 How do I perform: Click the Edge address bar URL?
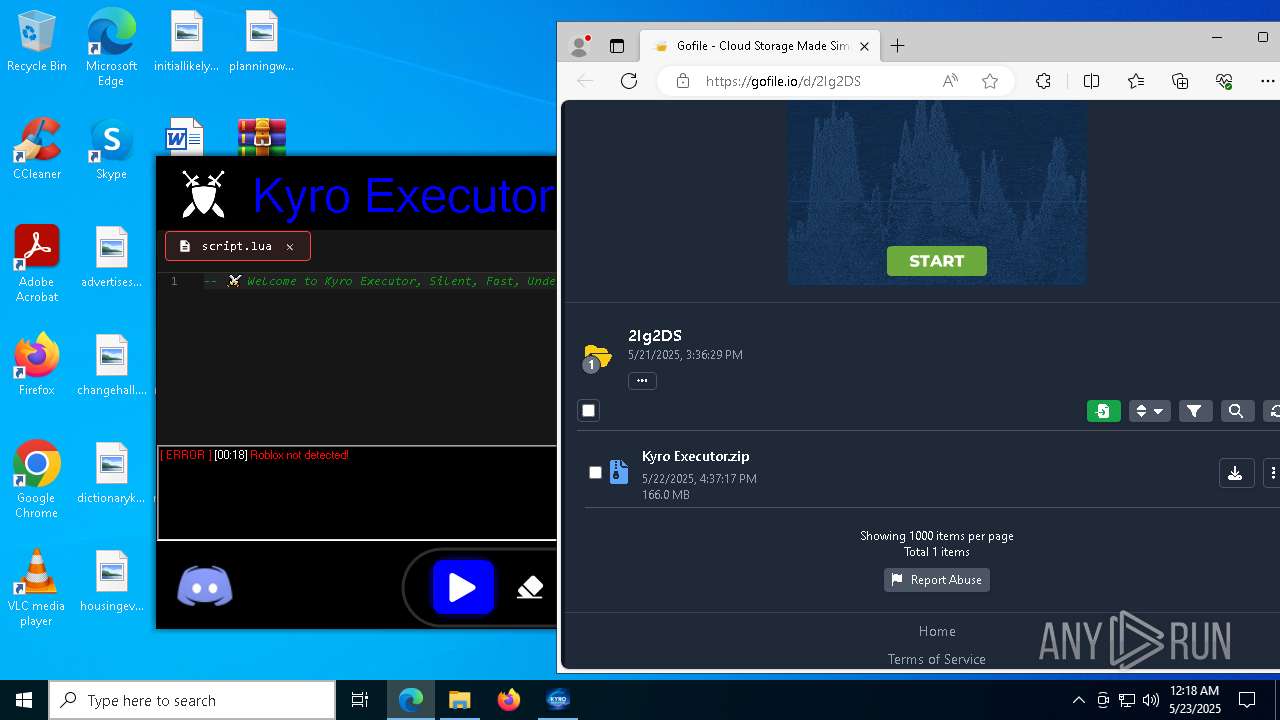pos(783,81)
